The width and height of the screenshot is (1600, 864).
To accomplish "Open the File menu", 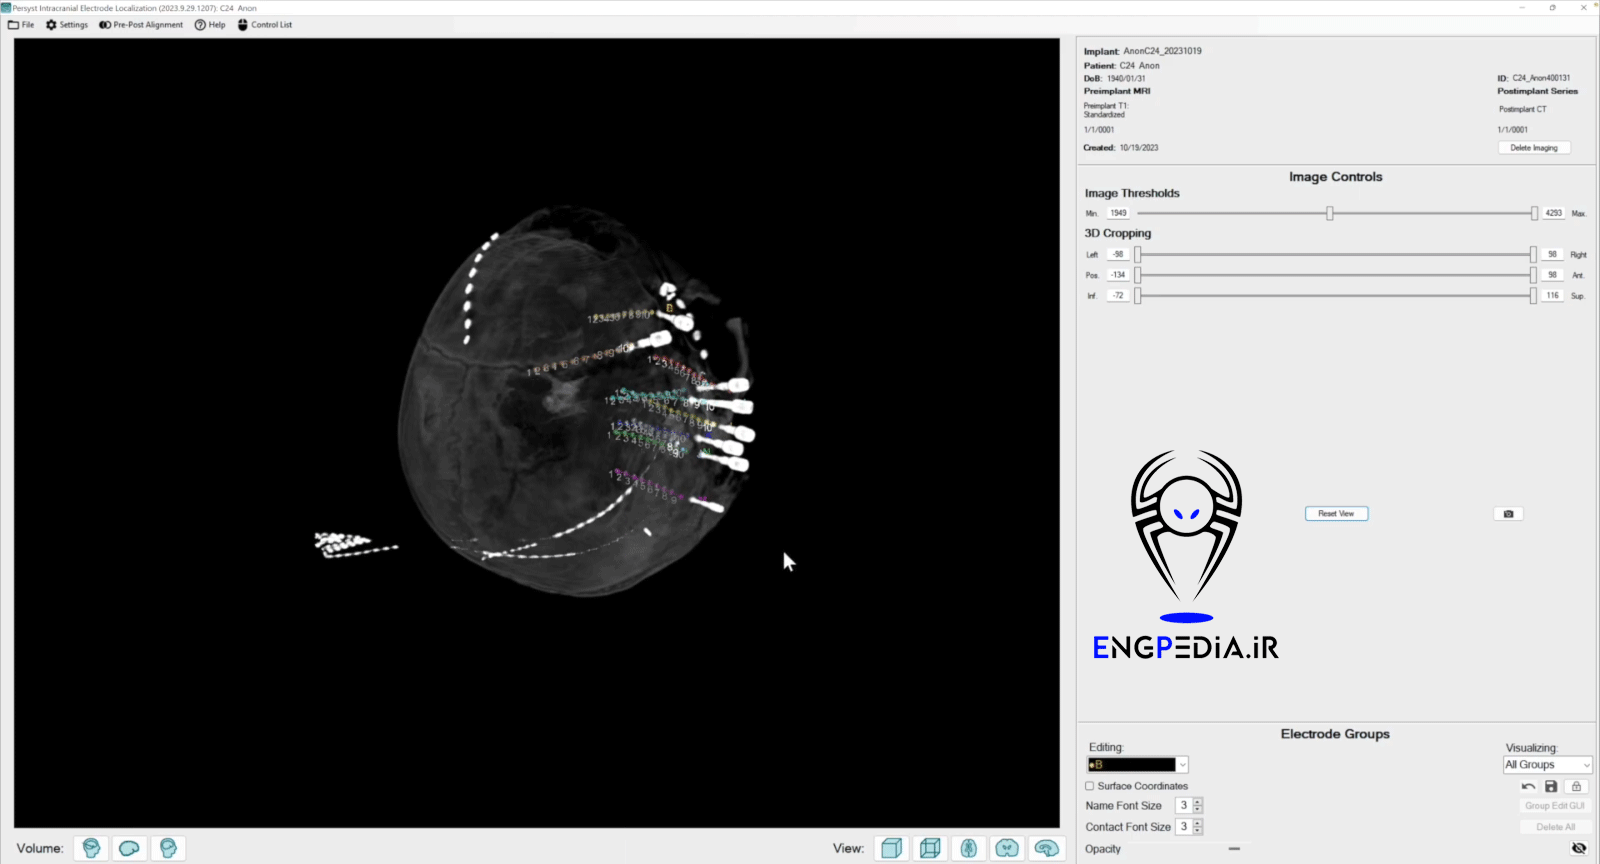I will tap(21, 25).
